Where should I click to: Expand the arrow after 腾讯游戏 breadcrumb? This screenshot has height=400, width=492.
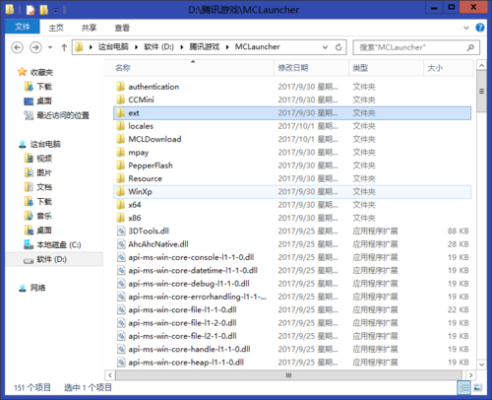[227, 47]
